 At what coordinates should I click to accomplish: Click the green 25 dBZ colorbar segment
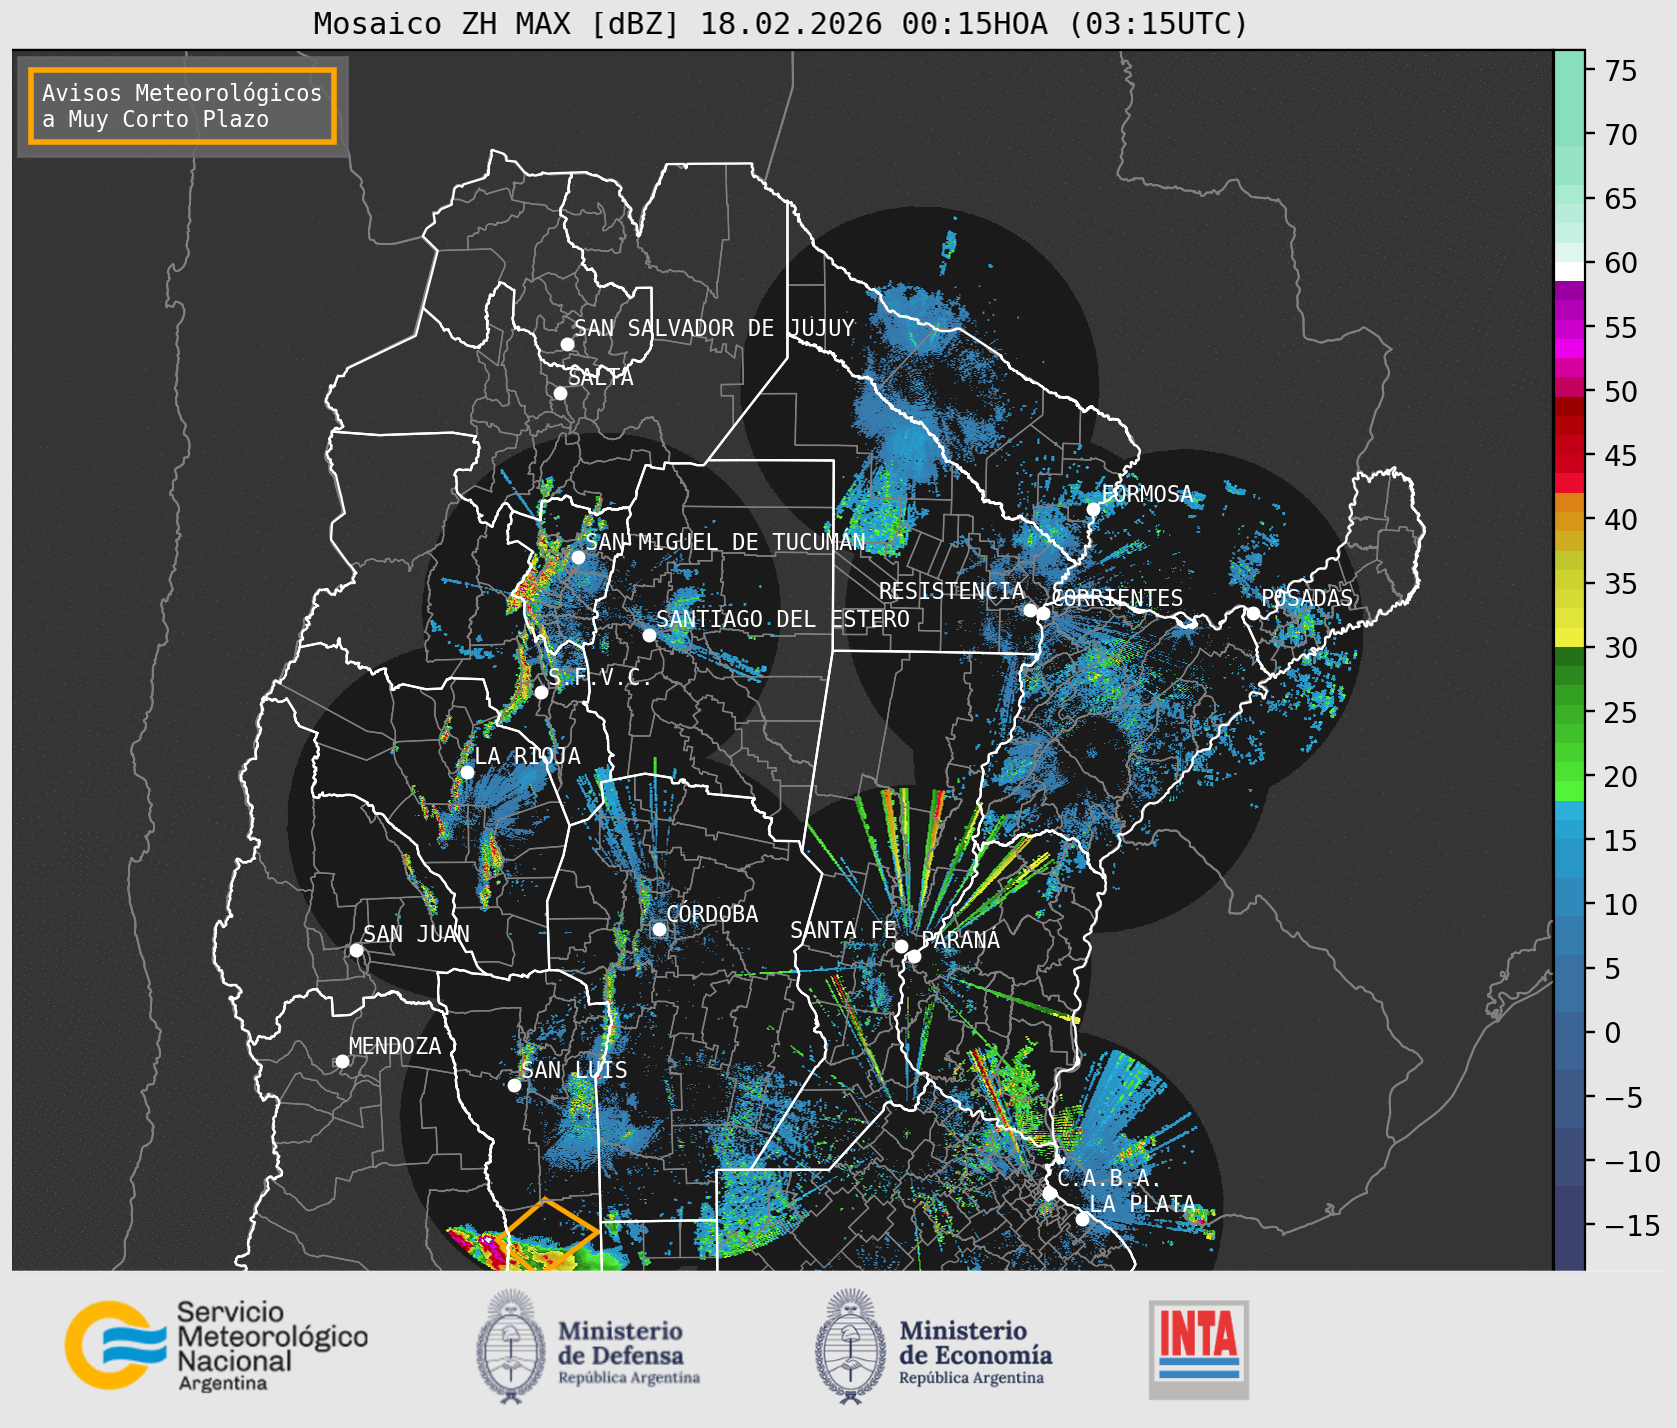point(1570,713)
